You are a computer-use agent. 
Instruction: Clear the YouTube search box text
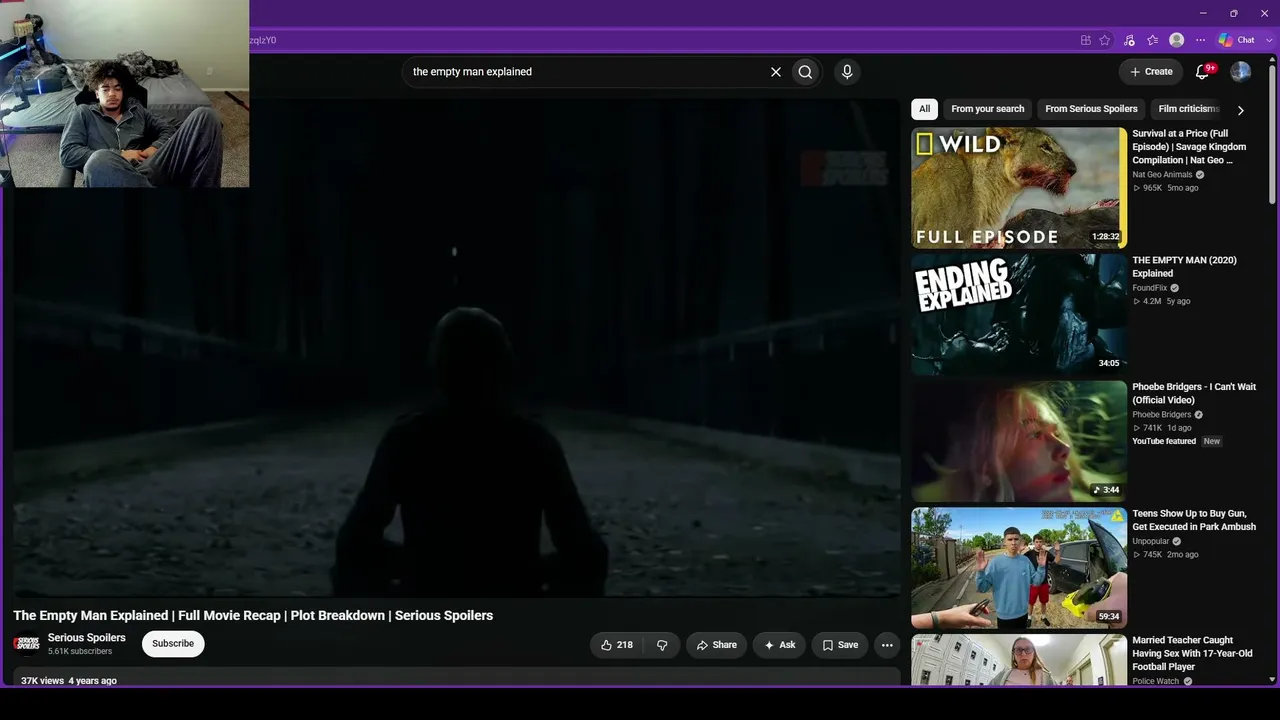(775, 72)
